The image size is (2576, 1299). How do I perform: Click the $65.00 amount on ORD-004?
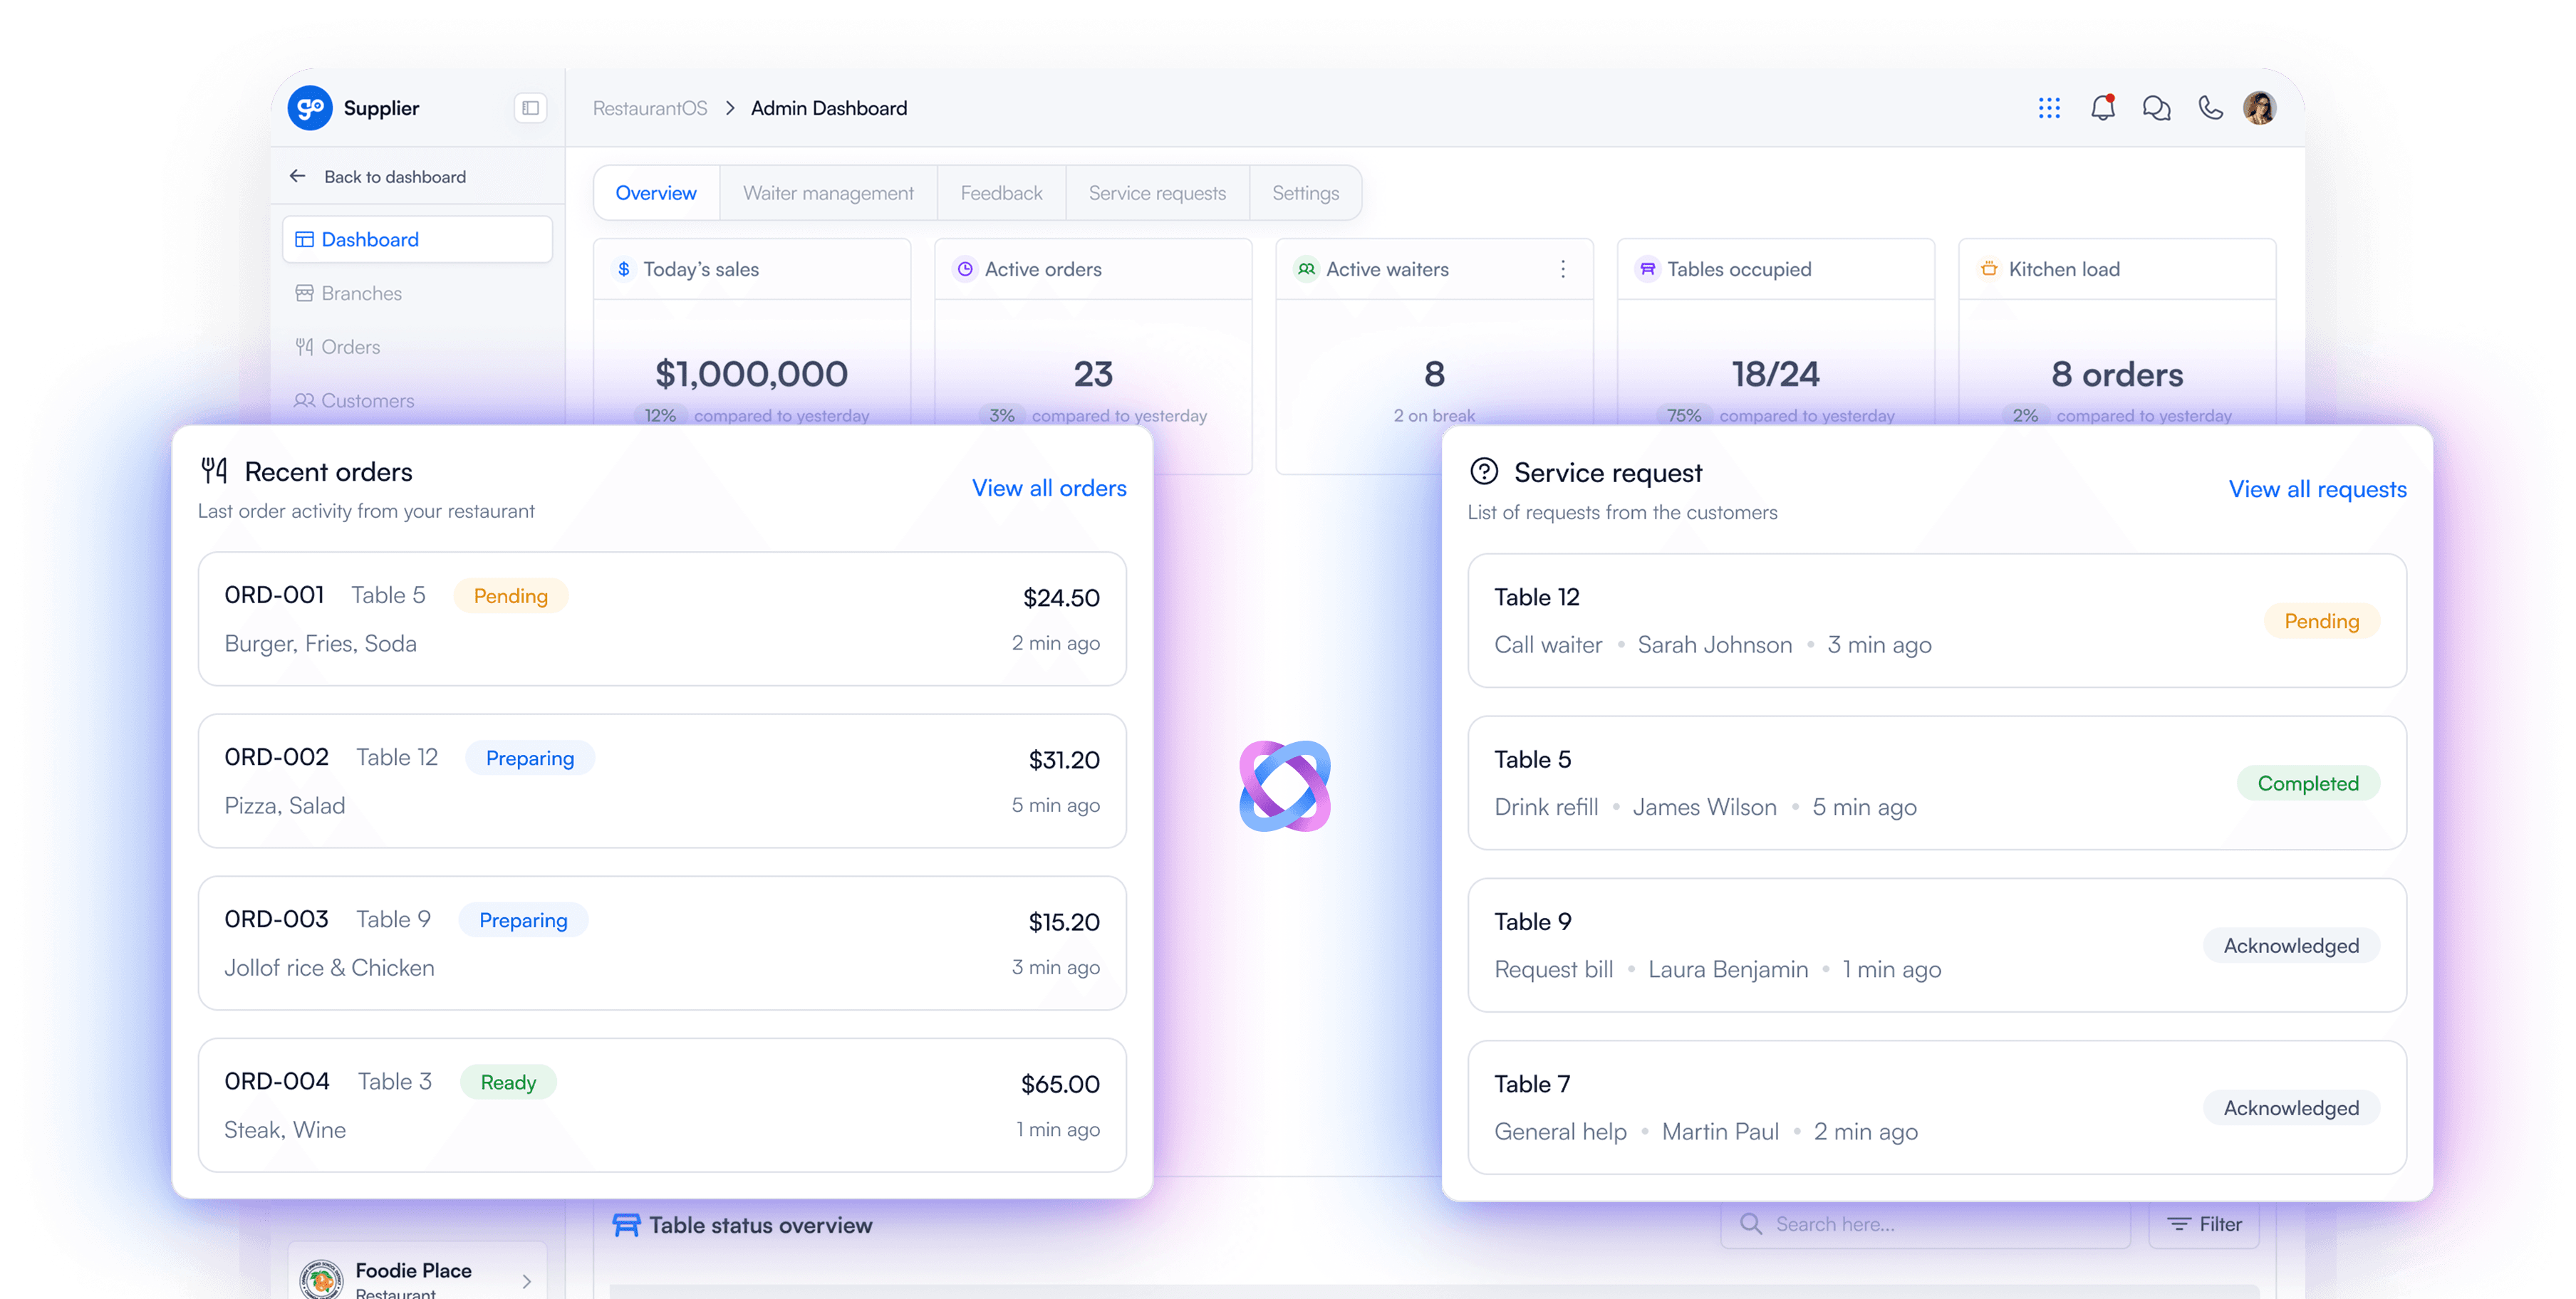pyautogui.click(x=1060, y=1084)
